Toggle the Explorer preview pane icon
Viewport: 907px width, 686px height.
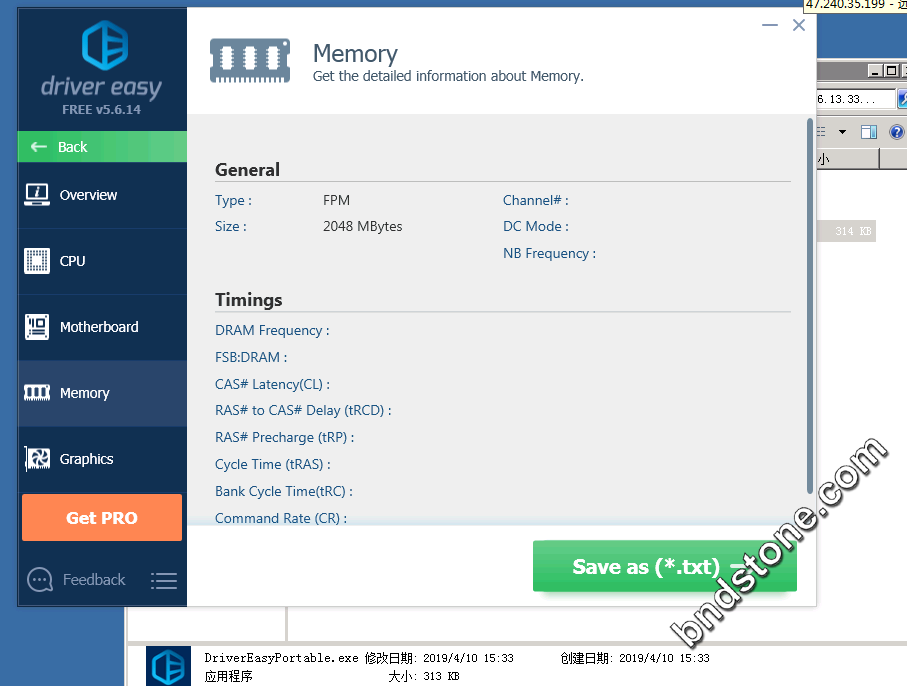pyautogui.click(x=869, y=132)
